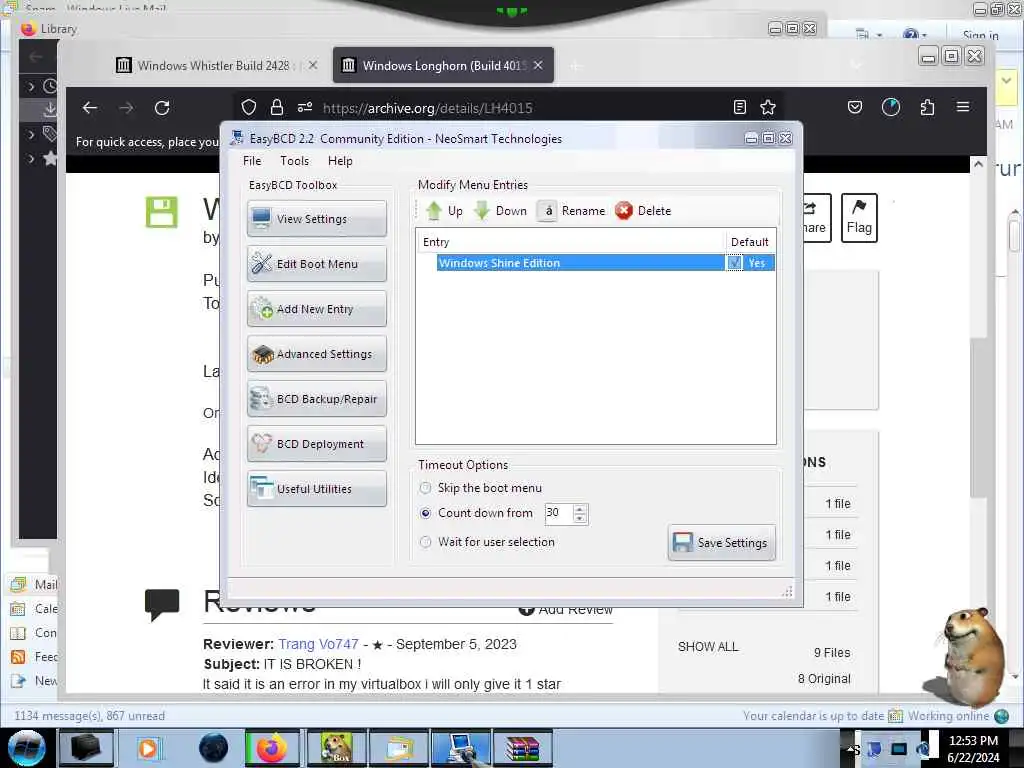Open Firefox list all tabs dropdown
The width and height of the screenshot is (1024, 768).
(x=856, y=65)
